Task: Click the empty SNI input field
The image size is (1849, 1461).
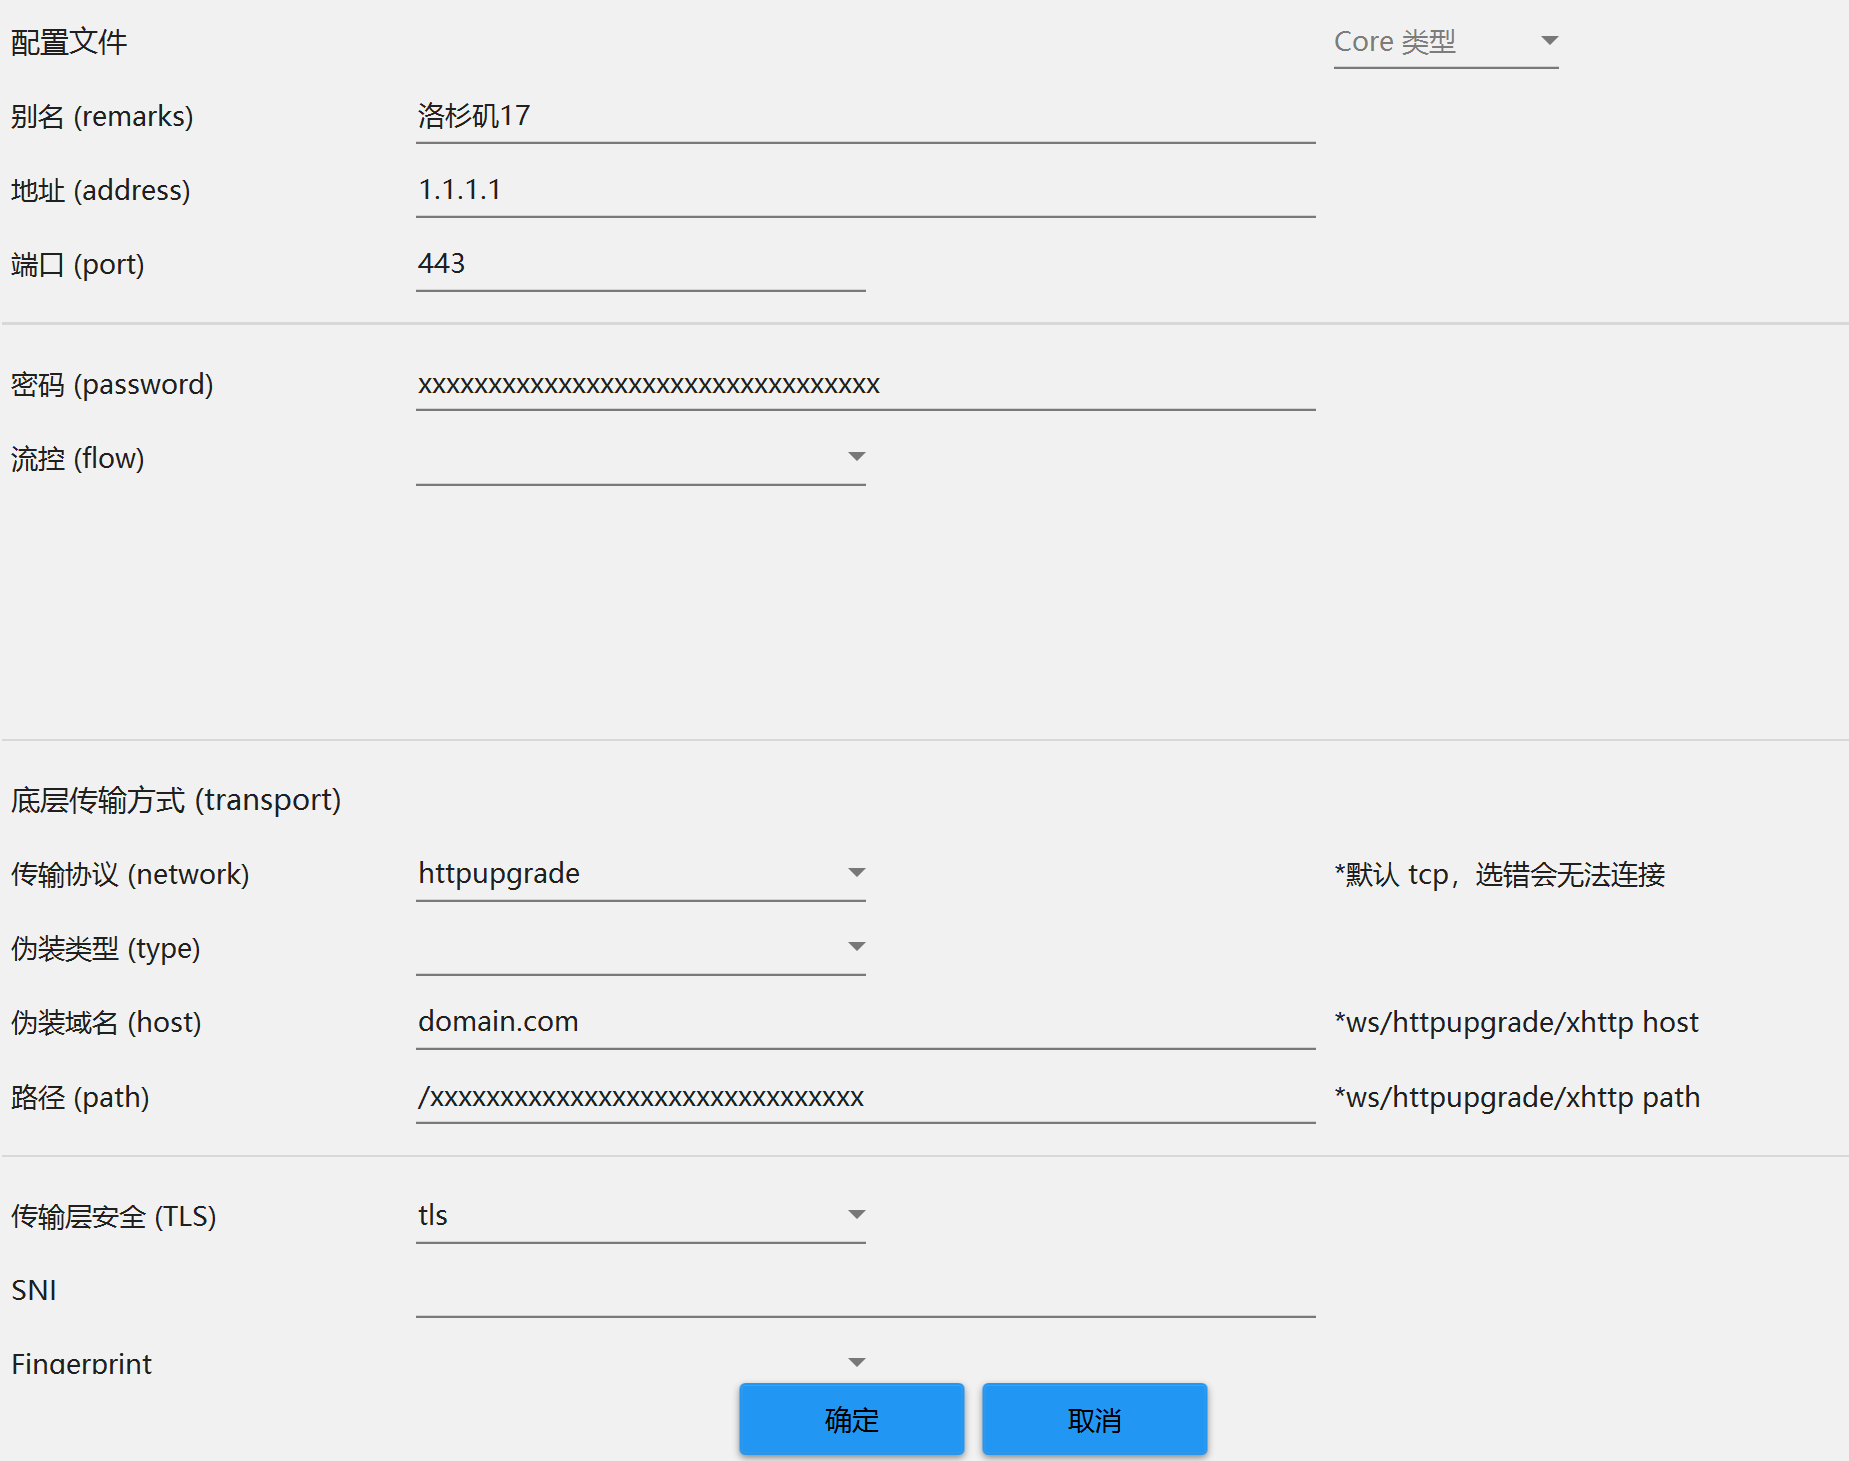Action: click(865, 1291)
